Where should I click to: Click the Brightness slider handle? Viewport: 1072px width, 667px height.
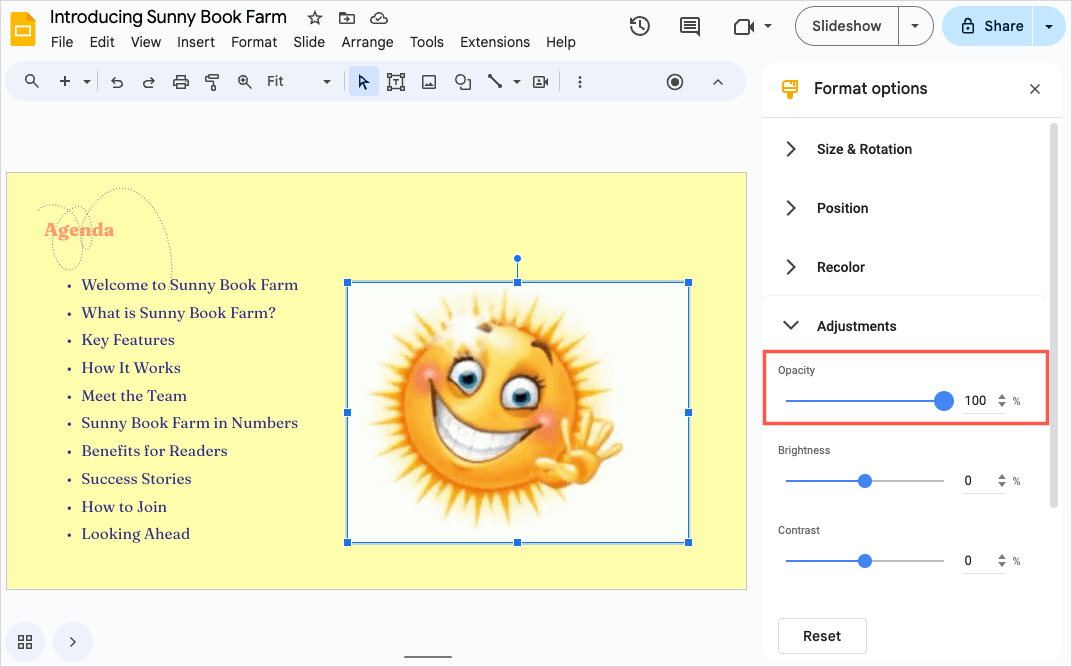[x=865, y=481]
